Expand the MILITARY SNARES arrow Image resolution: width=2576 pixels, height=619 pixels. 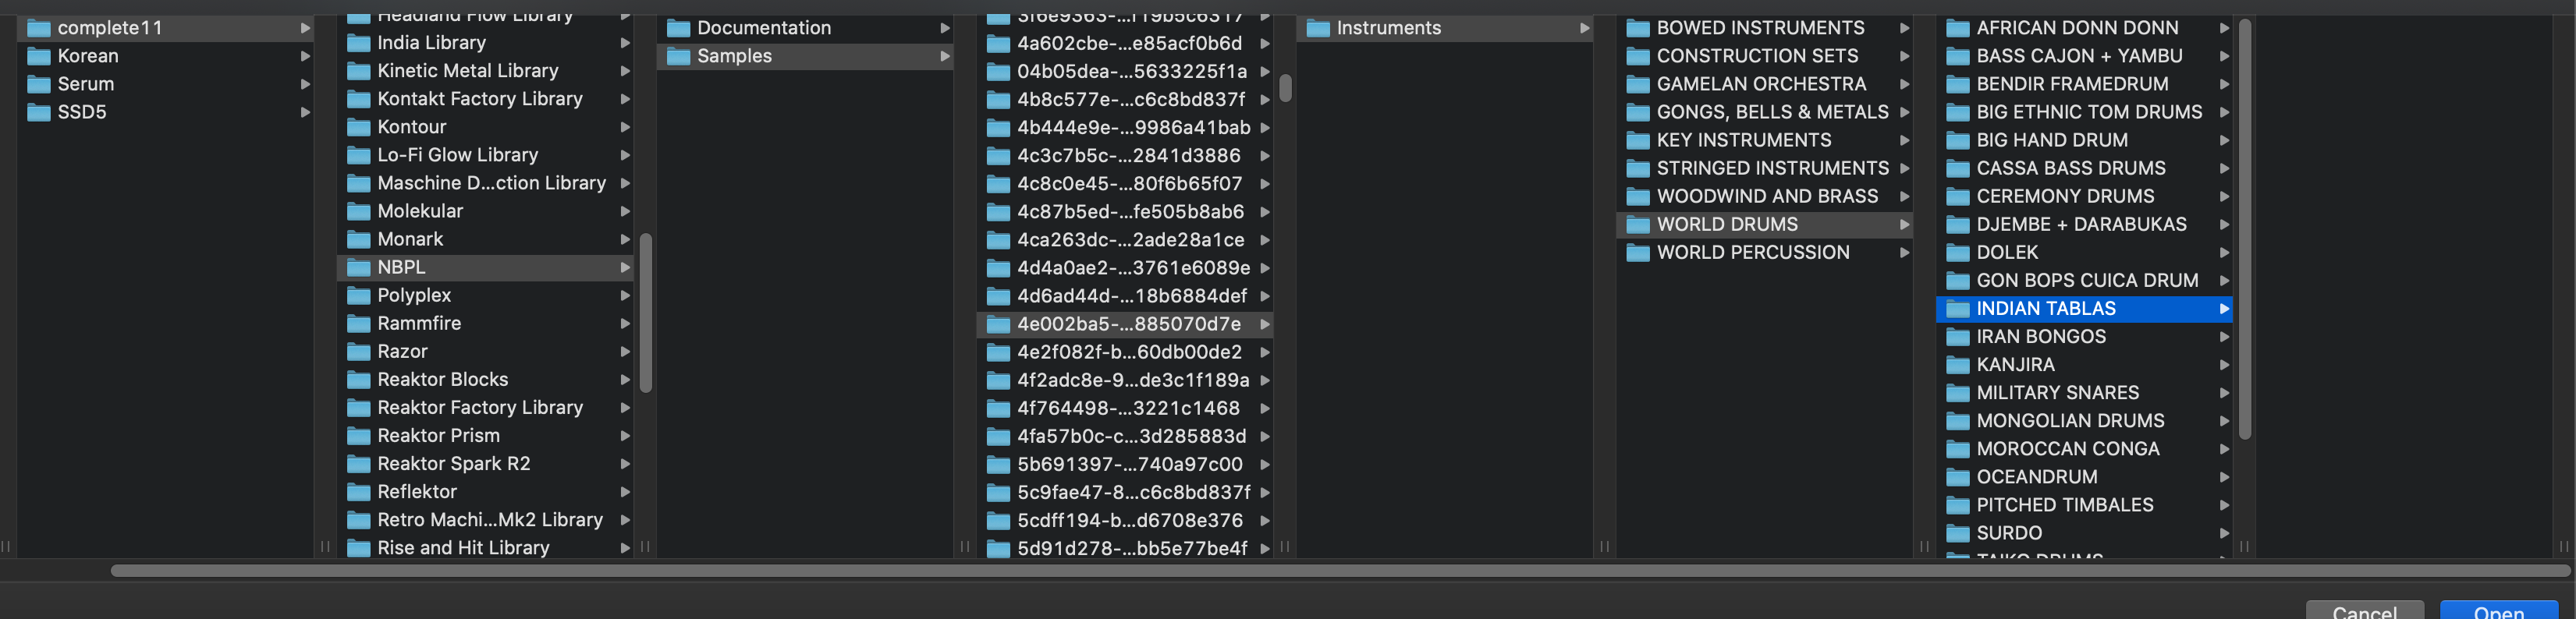2225,393
